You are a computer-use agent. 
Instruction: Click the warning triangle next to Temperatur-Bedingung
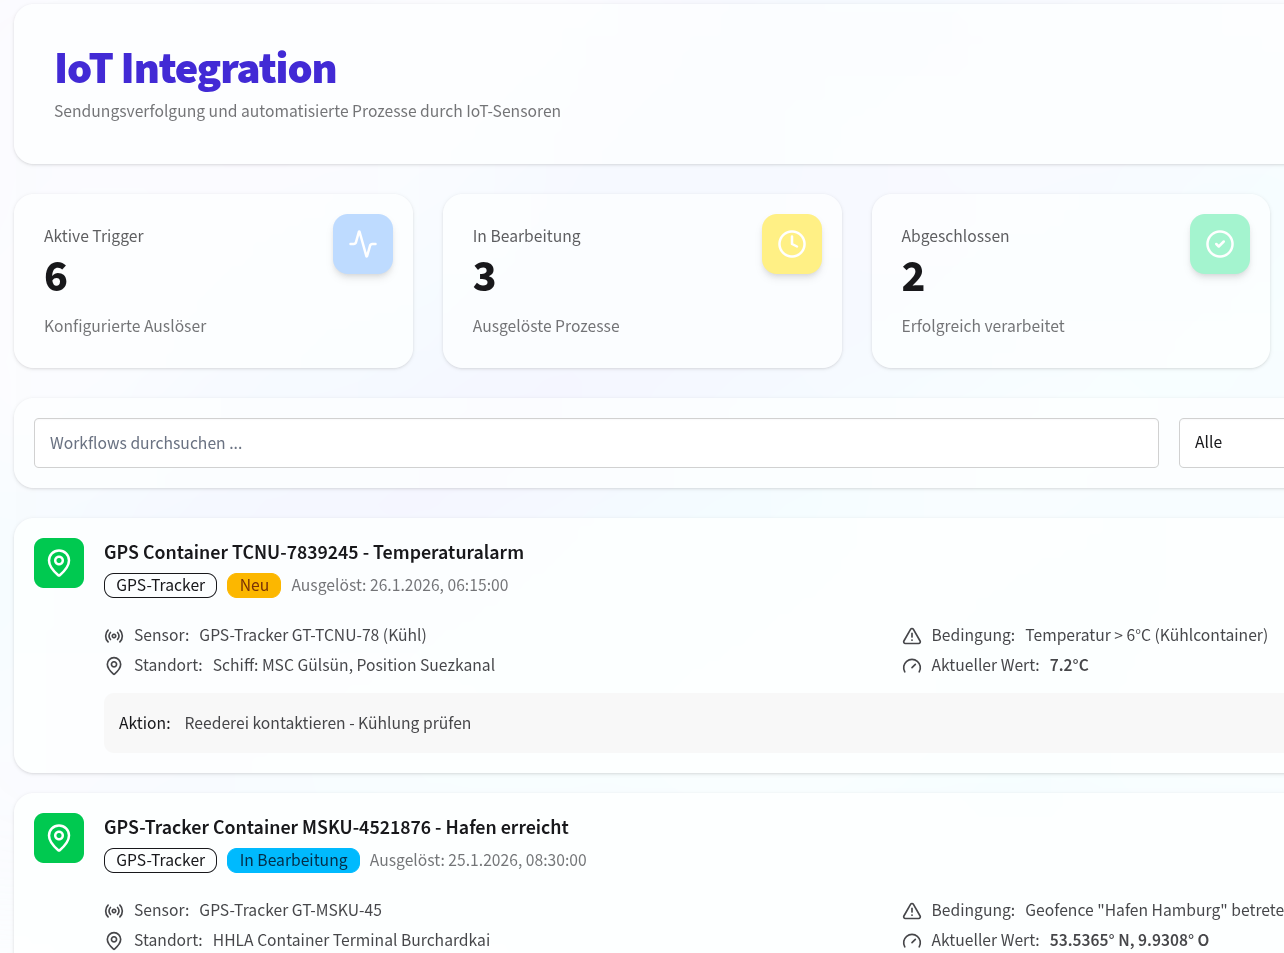(x=911, y=634)
